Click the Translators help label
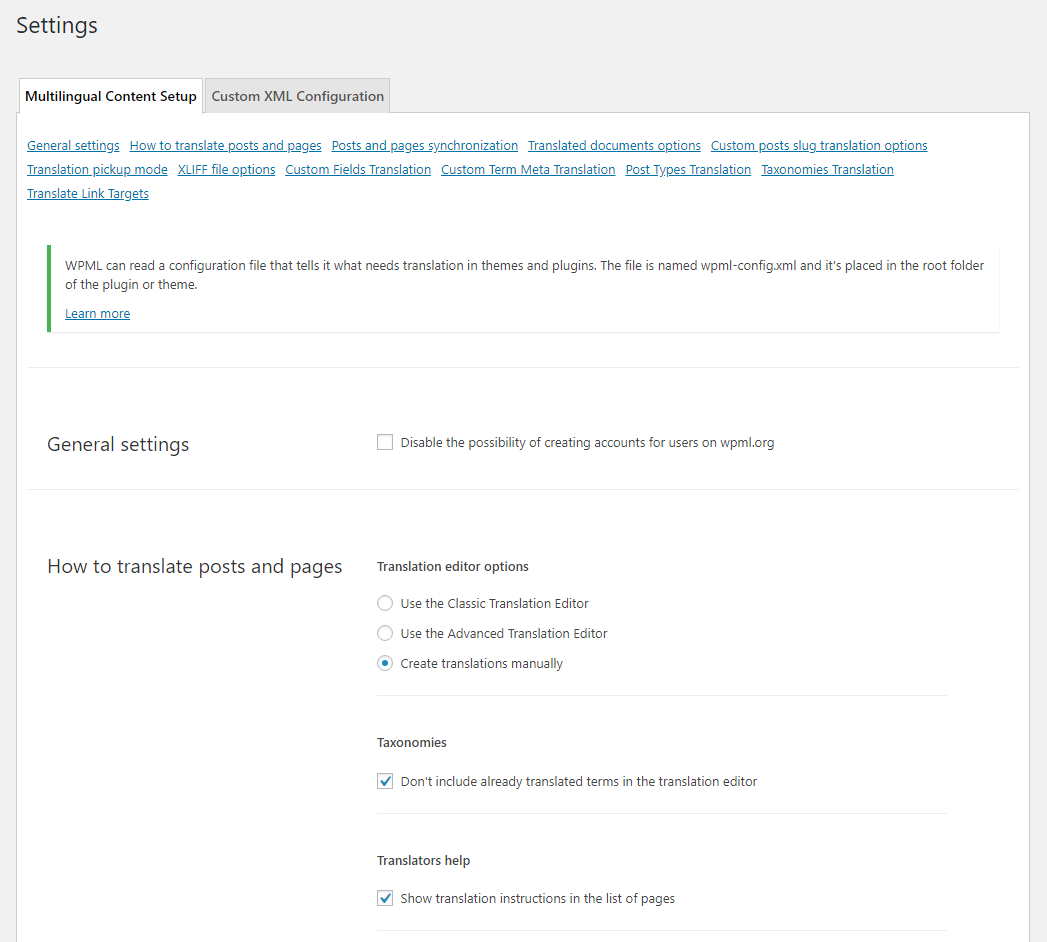This screenshot has width=1047, height=942. (423, 861)
